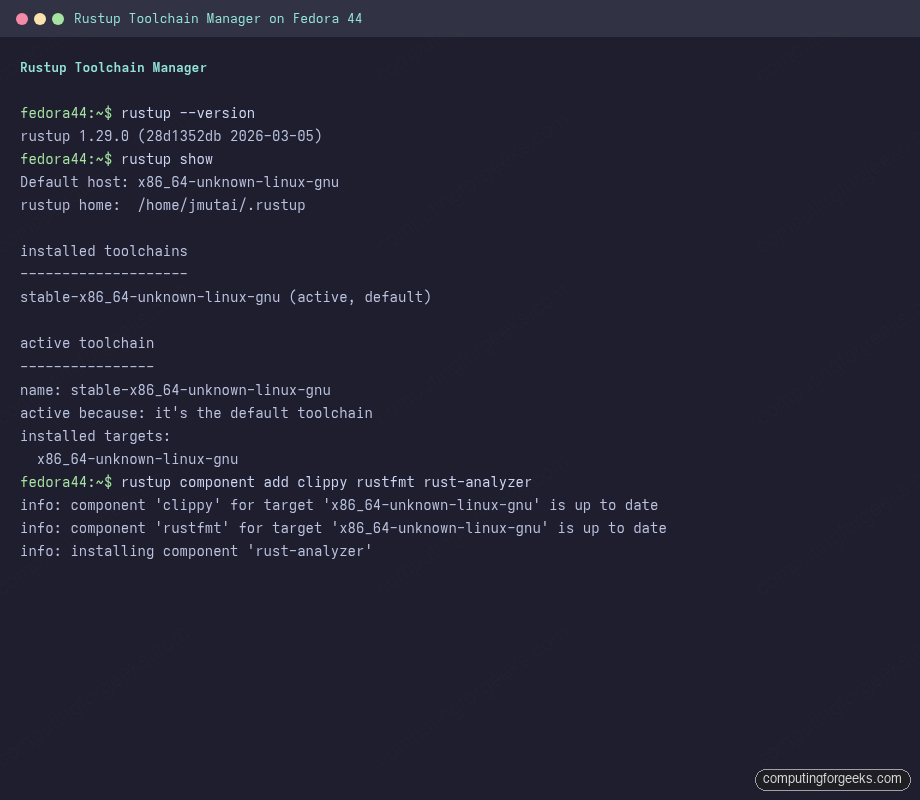Click 'stable-x86_64-unknown-linux-gnu (active, default)' line
This screenshot has height=800, width=920.
[x=225, y=297]
